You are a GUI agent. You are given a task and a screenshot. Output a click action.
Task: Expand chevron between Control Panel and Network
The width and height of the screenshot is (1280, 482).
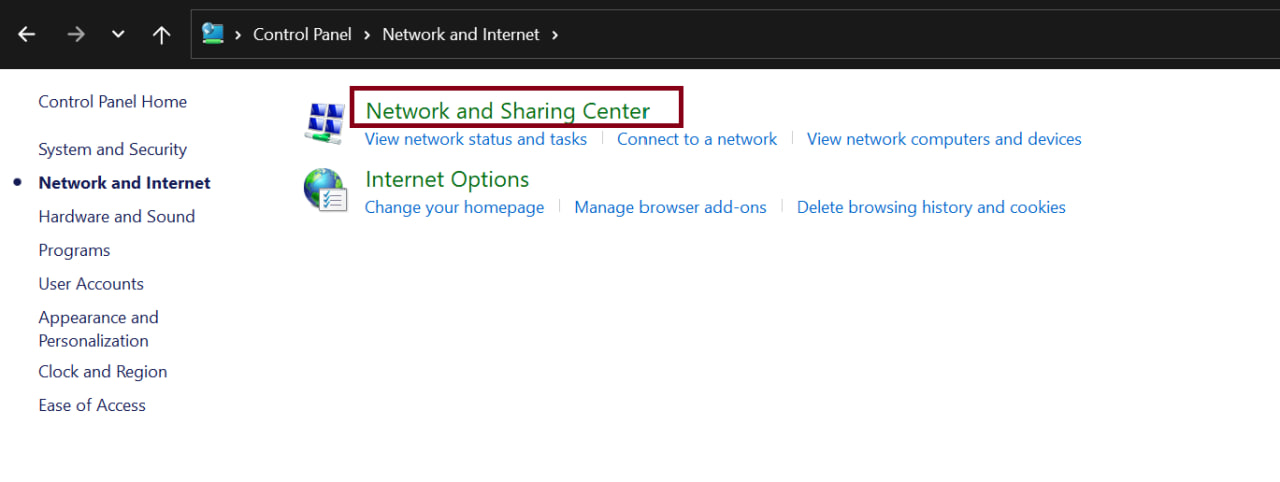pos(367,34)
